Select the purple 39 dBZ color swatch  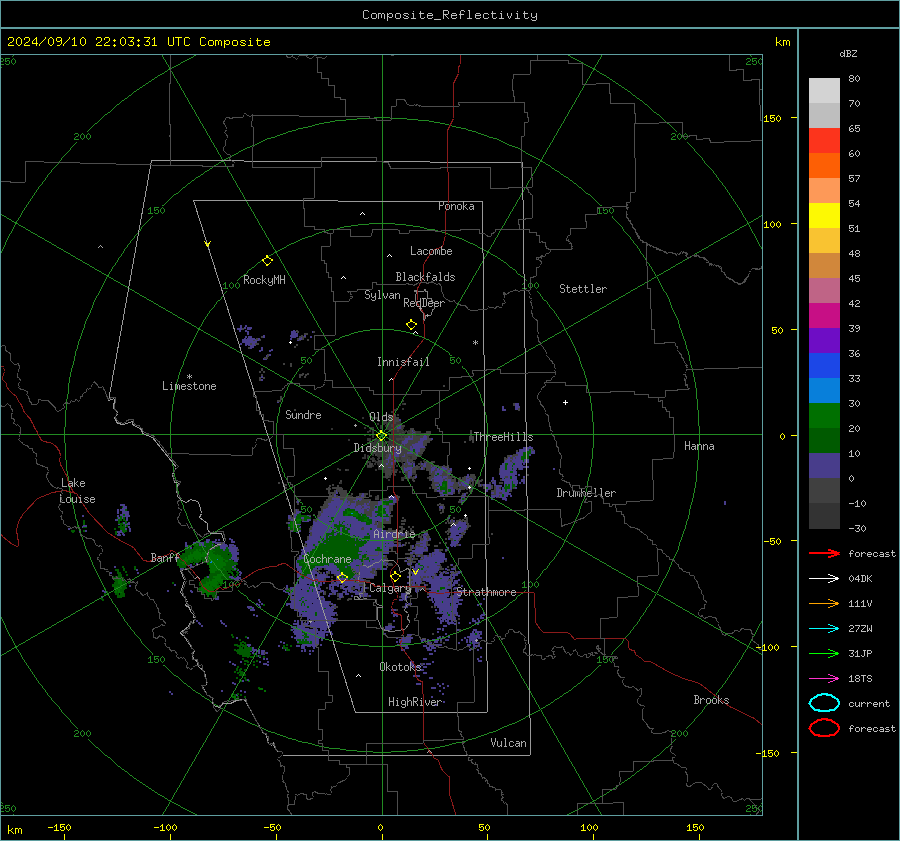(824, 340)
